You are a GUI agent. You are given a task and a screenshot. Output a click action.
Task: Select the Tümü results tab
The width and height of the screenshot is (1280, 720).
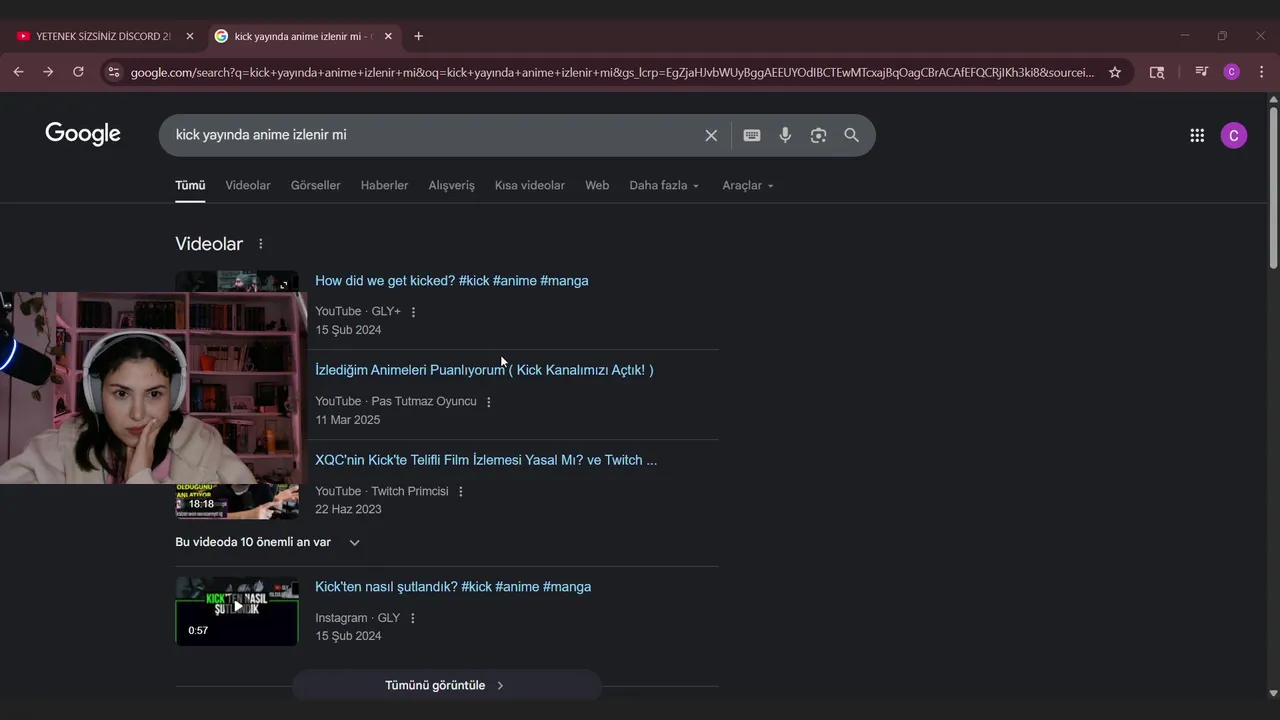click(x=190, y=186)
